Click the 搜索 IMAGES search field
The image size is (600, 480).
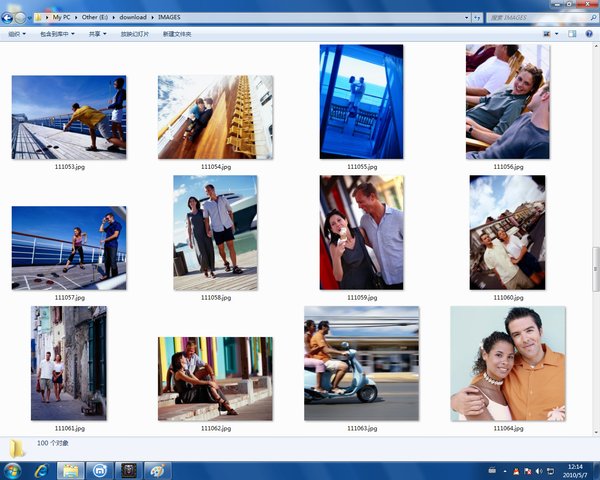pos(532,17)
